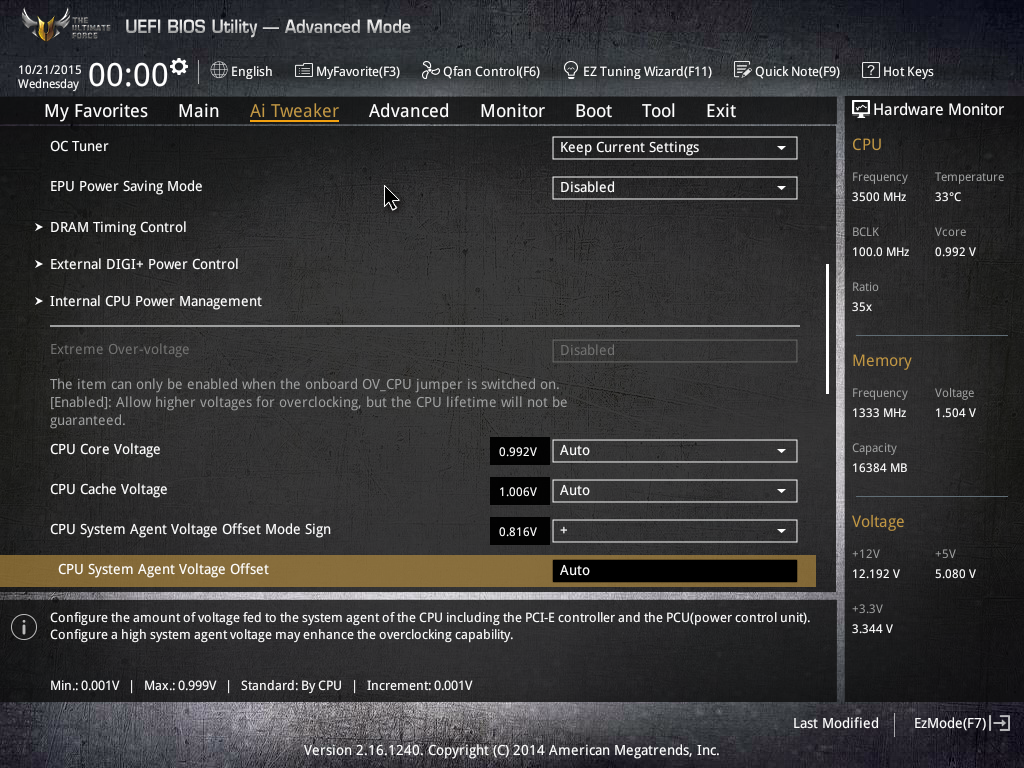The height and width of the screenshot is (768, 1024).
Task: Click the CPU Frequency 3500 MHz value
Action: 878,197
